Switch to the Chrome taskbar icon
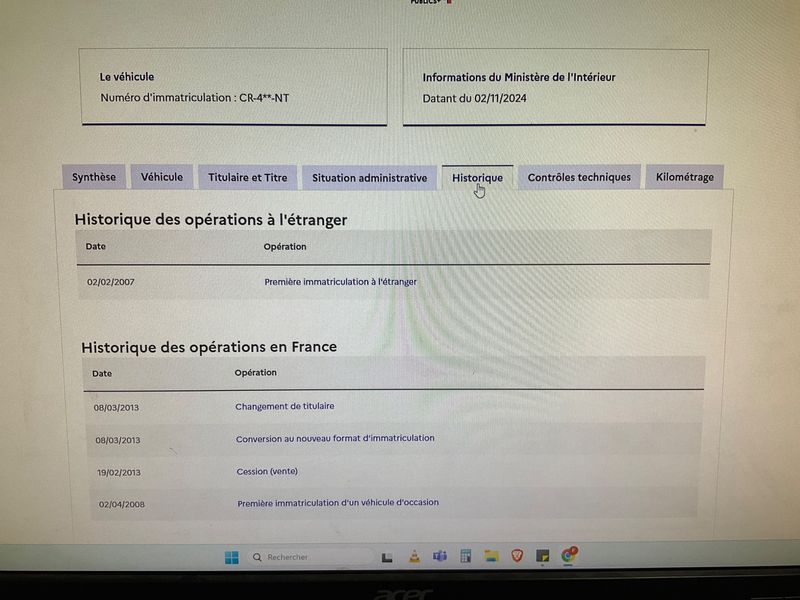800x600 pixels. (x=568, y=555)
